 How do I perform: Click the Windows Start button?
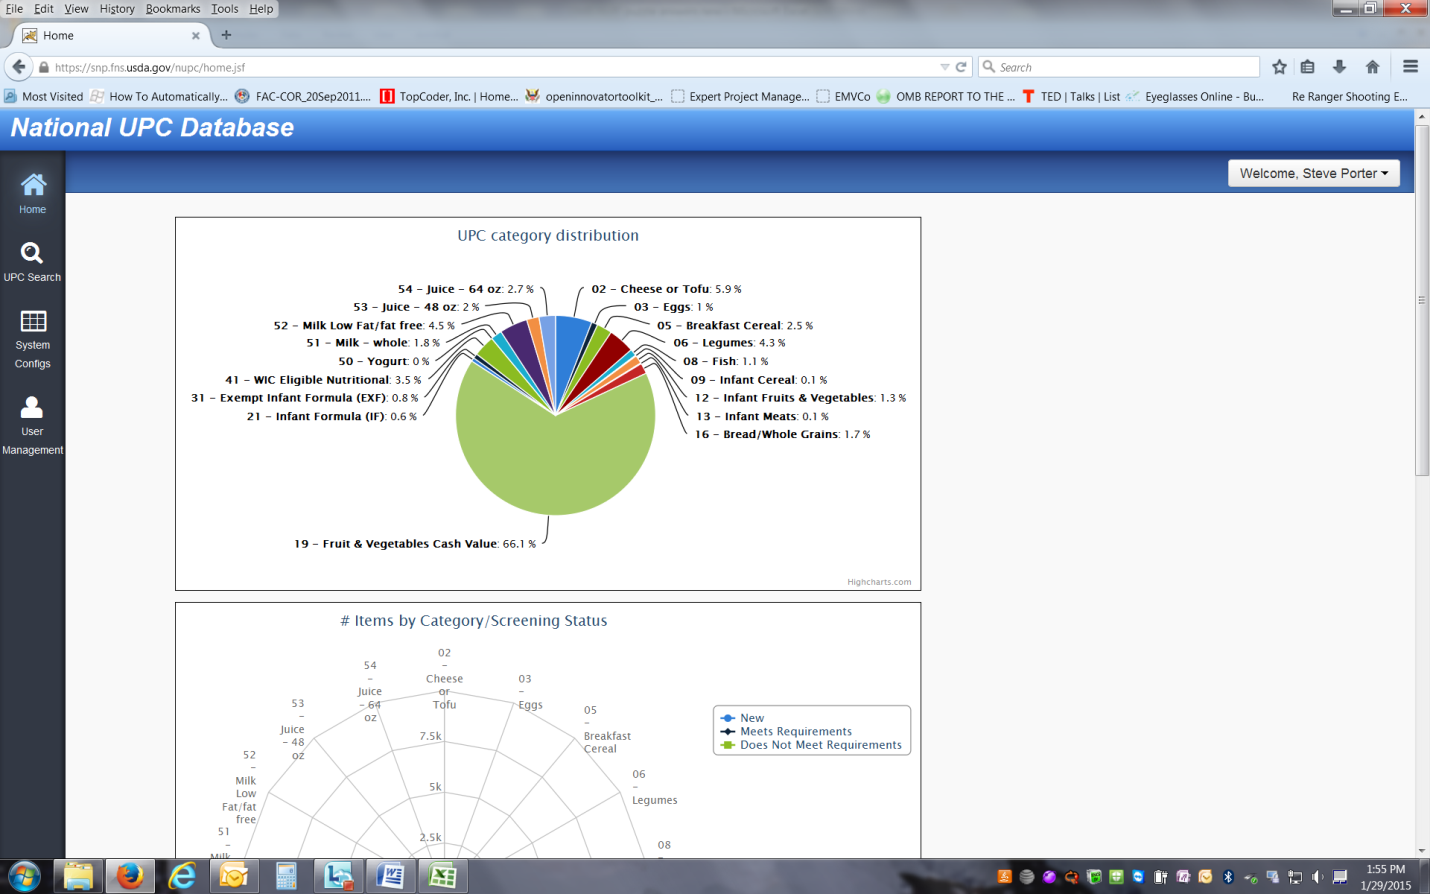pos(24,877)
